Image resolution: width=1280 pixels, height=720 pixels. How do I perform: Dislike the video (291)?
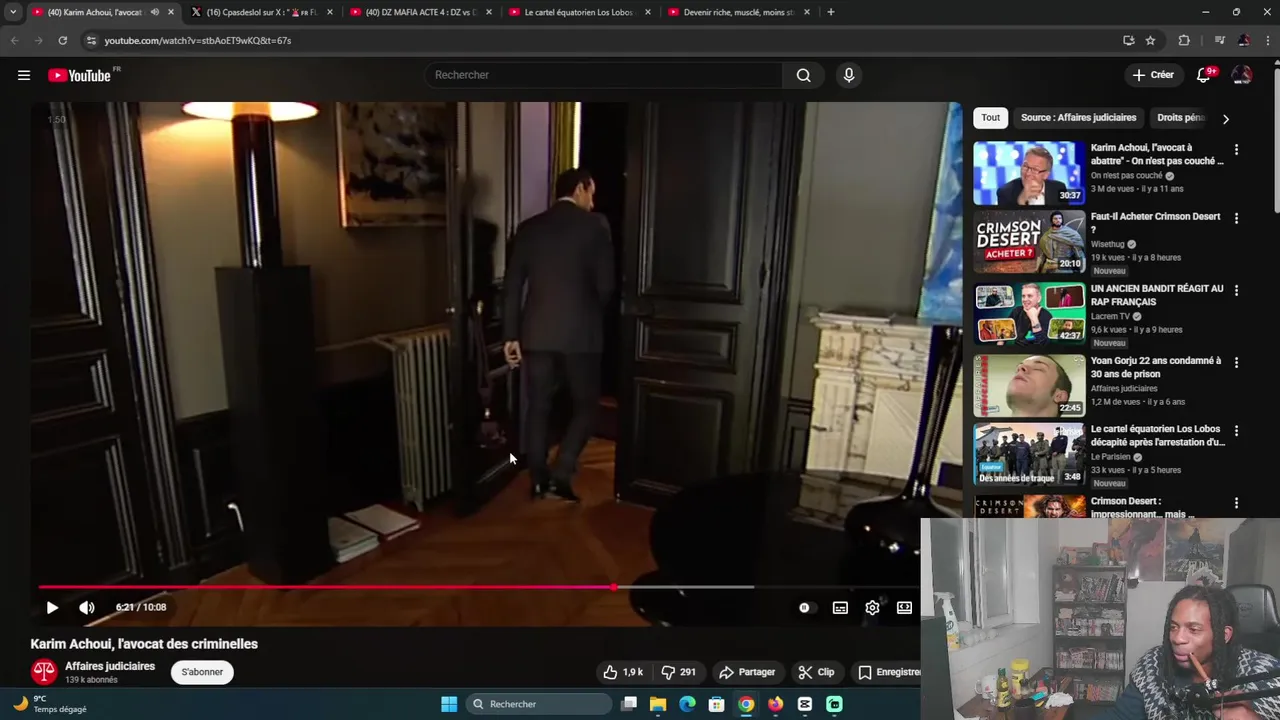[678, 672]
